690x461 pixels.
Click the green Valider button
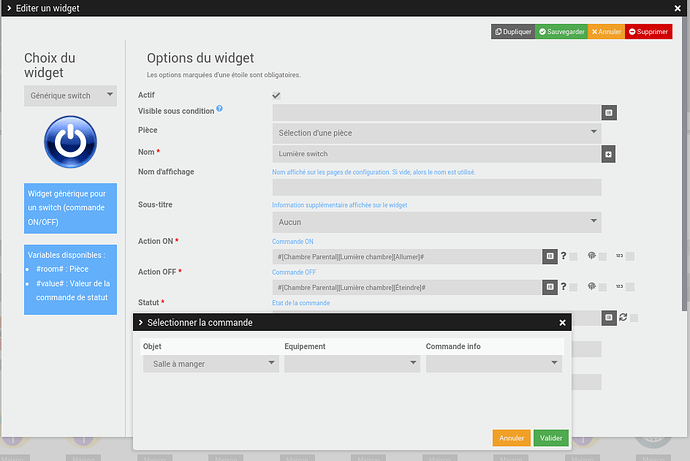551,438
